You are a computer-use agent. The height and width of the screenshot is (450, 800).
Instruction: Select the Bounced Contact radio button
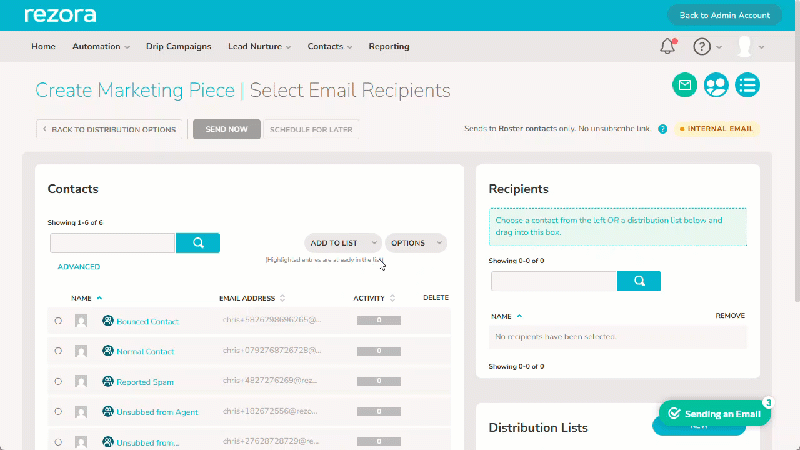(58, 321)
